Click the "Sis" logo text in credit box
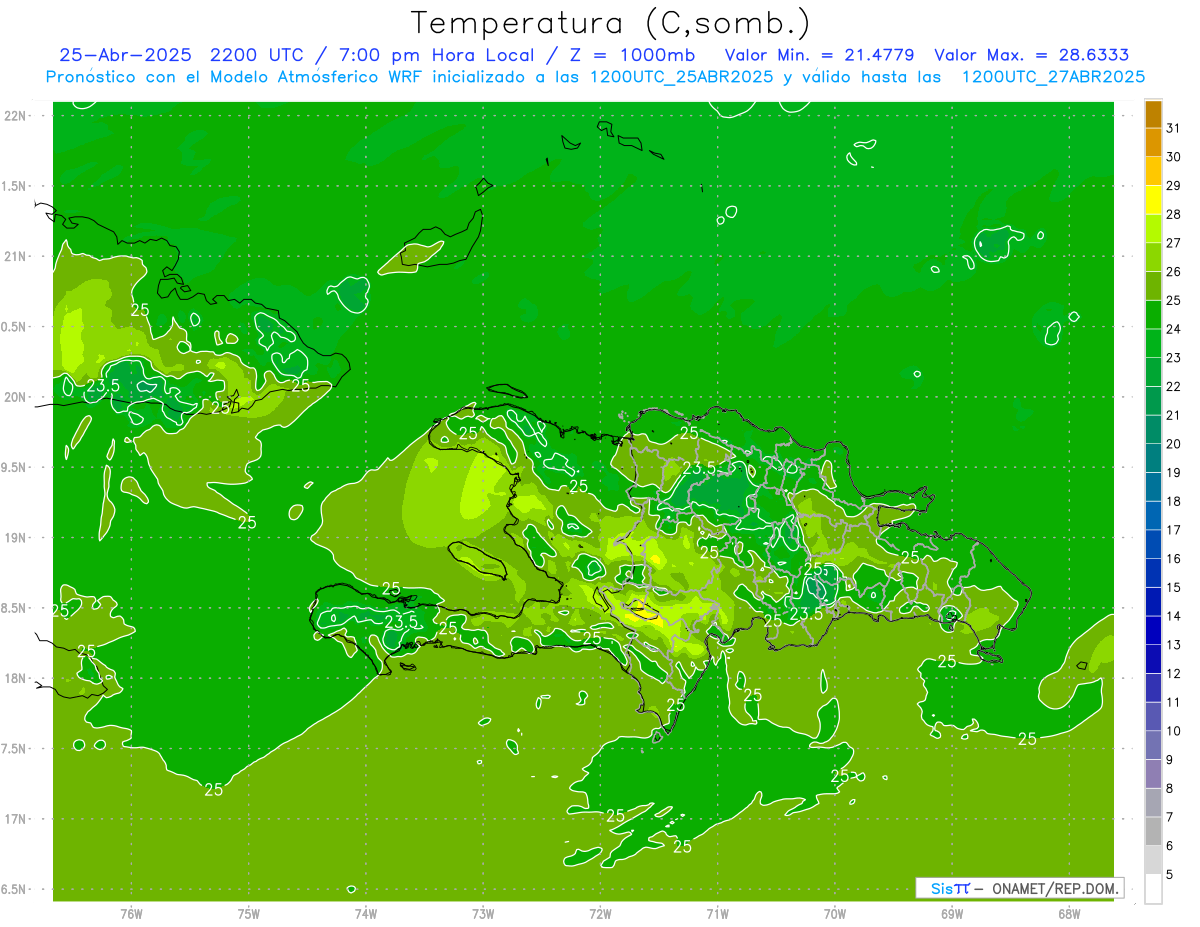 [942, 888]
